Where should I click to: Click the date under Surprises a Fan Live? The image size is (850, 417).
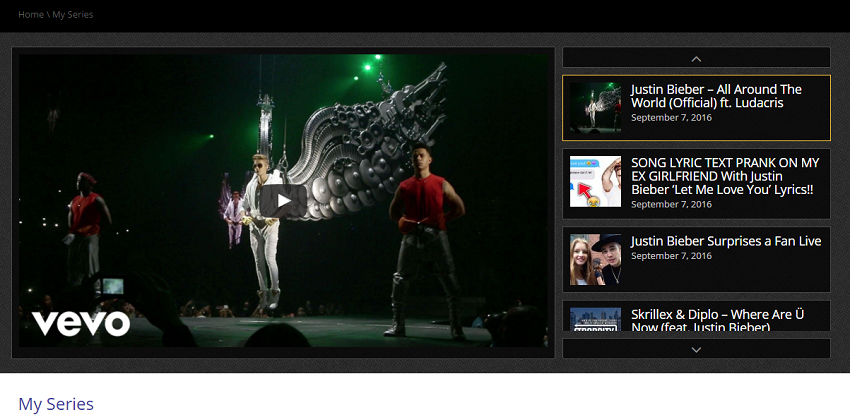[x=671, y=256]
